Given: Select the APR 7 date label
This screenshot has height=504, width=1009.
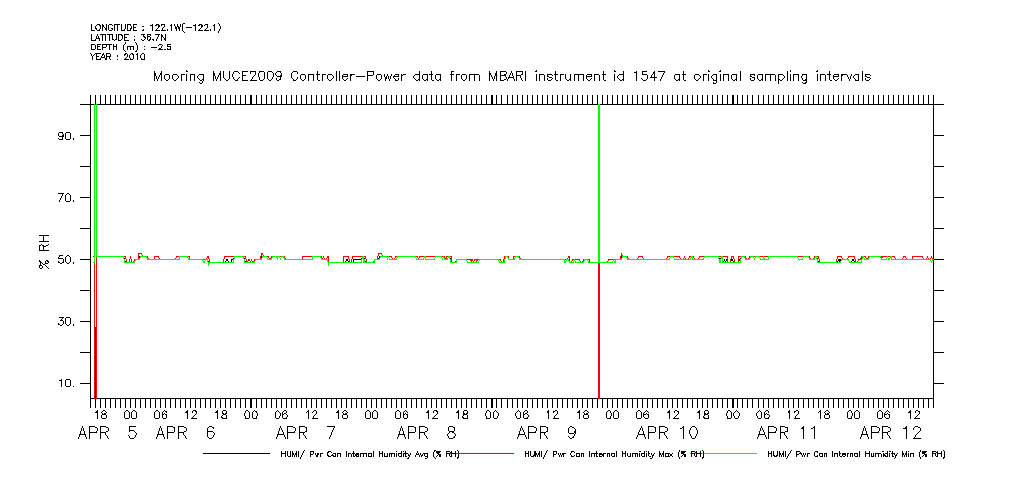Looking at the screenshot, I should (x=306, y=433).
